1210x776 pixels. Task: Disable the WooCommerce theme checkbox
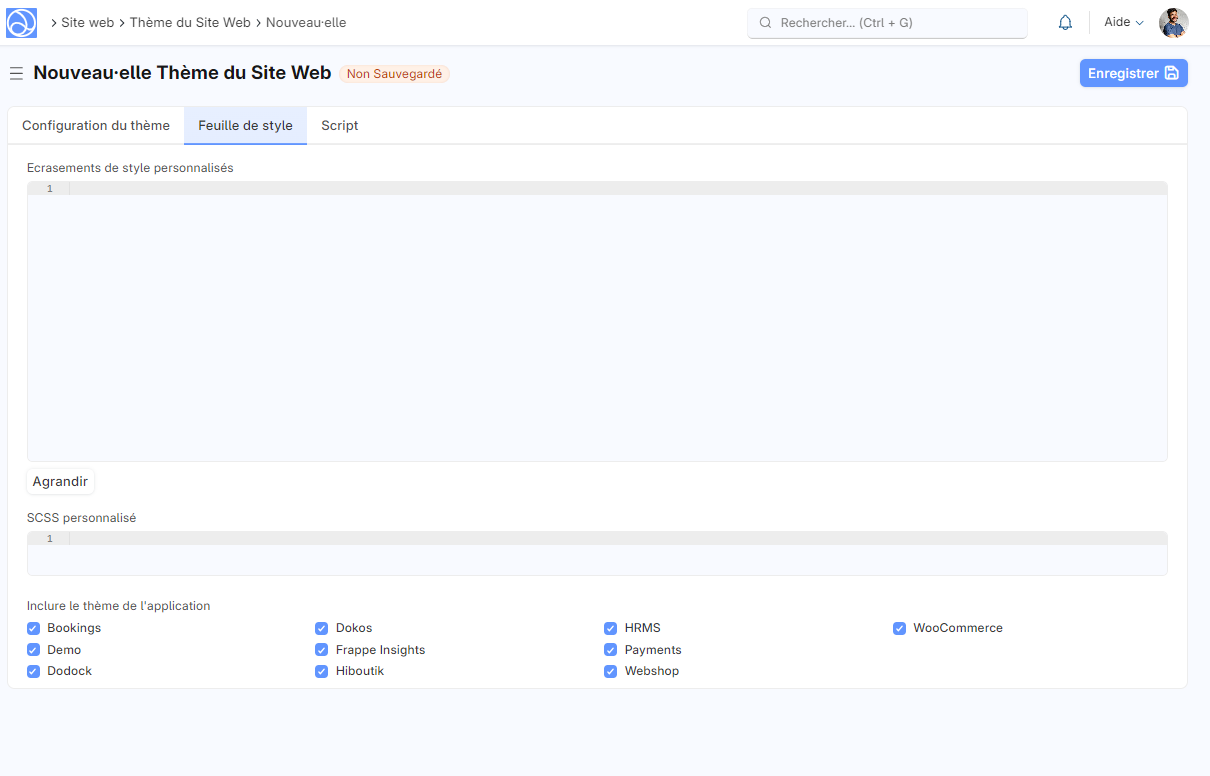point(900,628)
